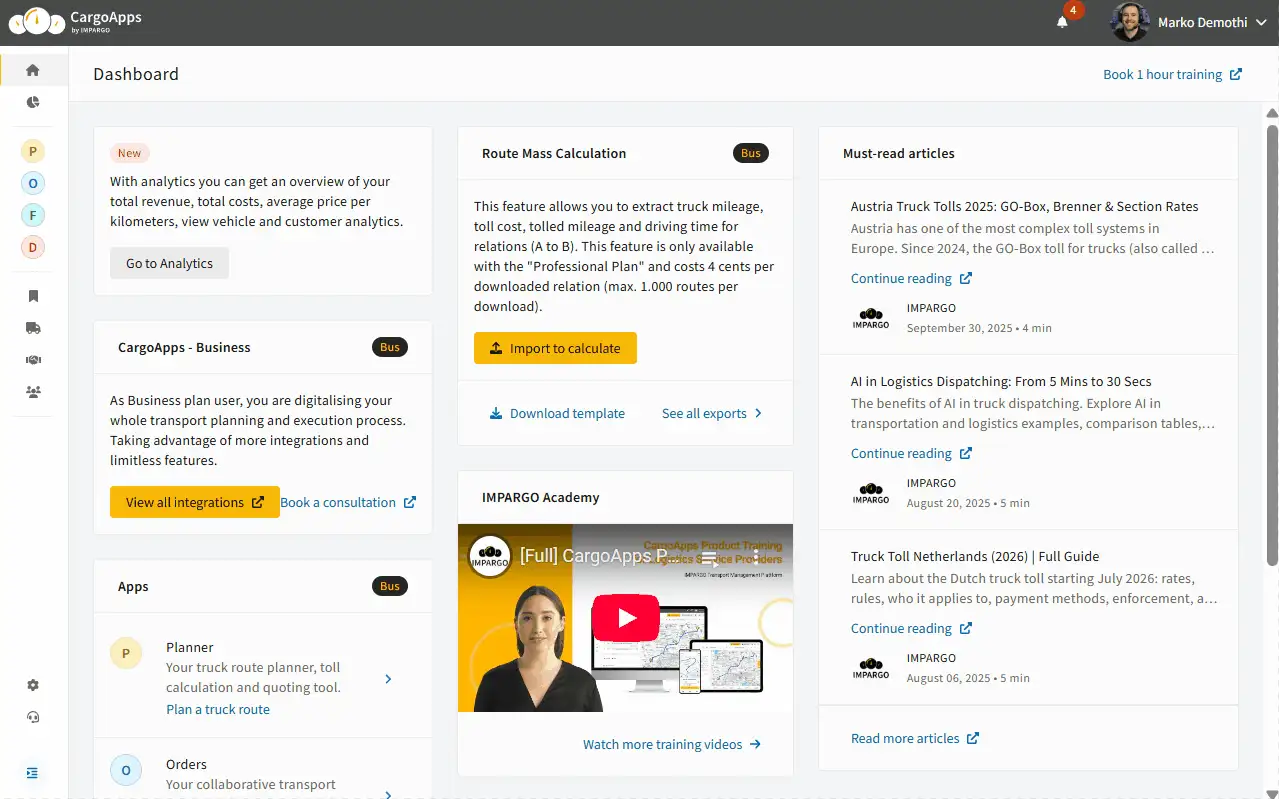Open Book a consultation link
1279x799 pixels.
pos(348,502)
